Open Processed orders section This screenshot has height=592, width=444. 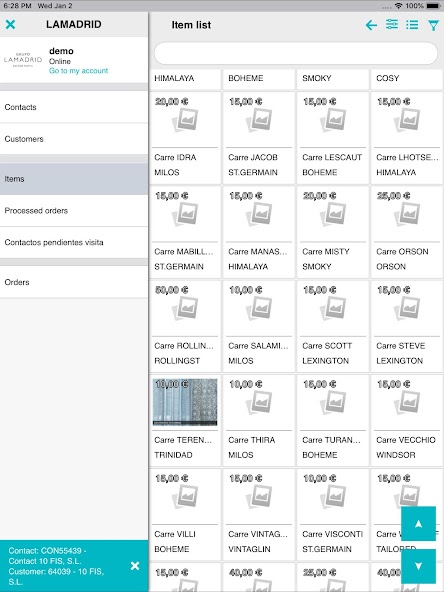pos(74,211)
